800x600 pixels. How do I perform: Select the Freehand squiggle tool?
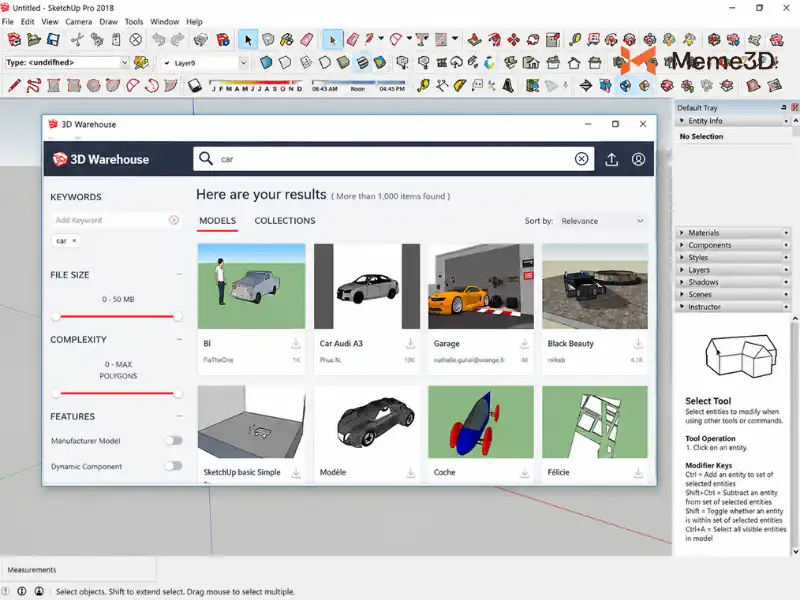pyautogui.click(x=34, y=85)
